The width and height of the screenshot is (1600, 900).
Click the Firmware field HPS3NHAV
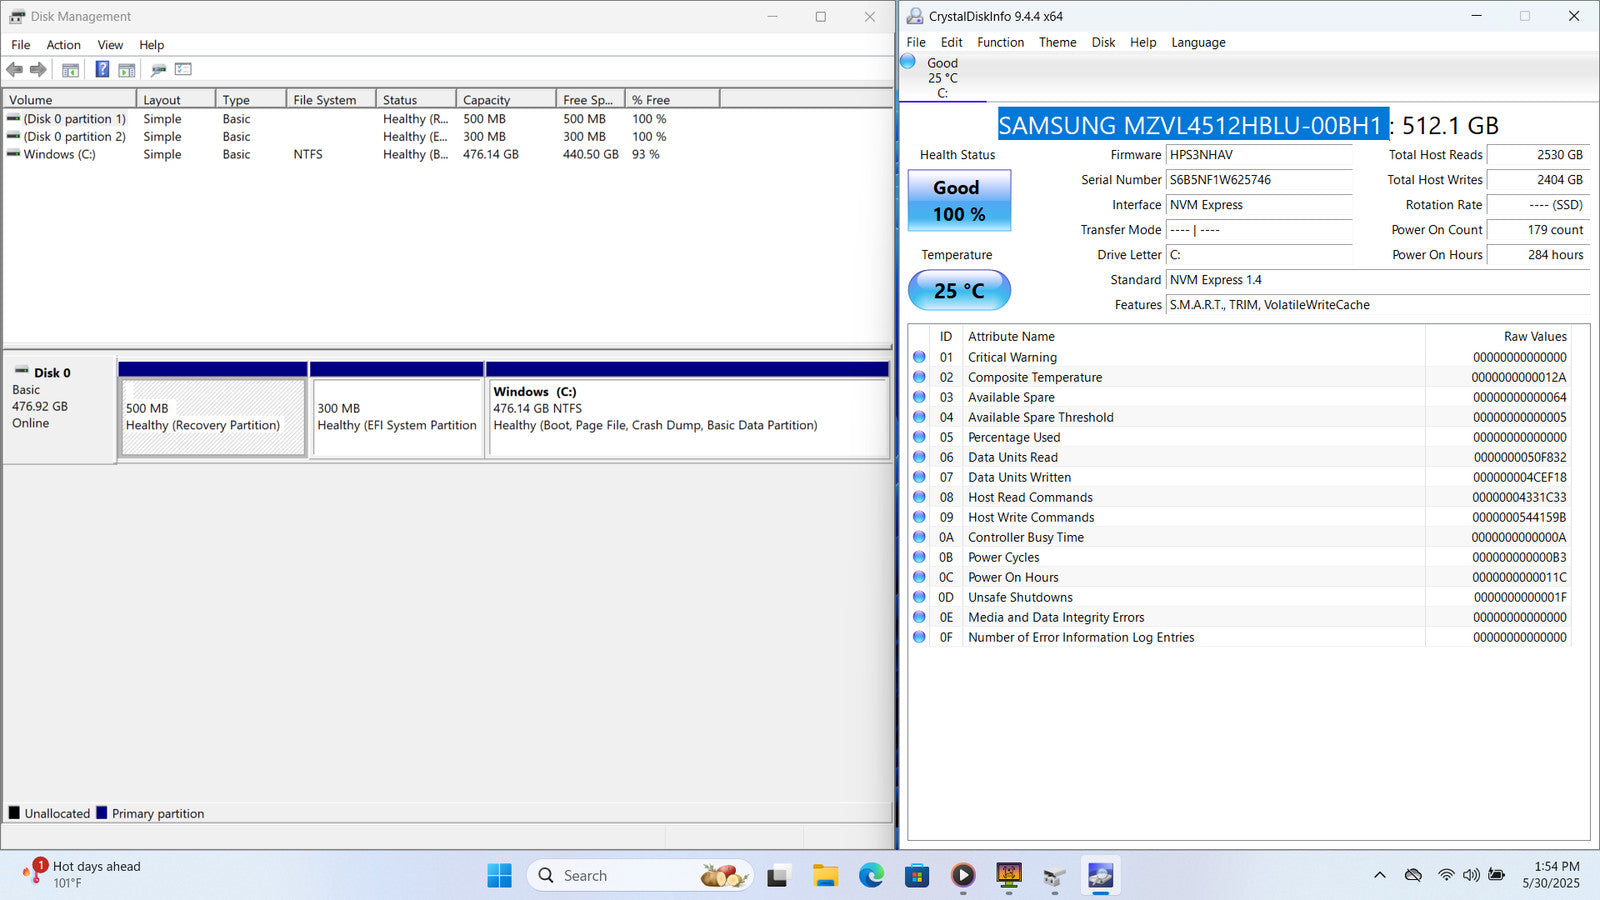pyautogui.click(x=1259, y=155)
